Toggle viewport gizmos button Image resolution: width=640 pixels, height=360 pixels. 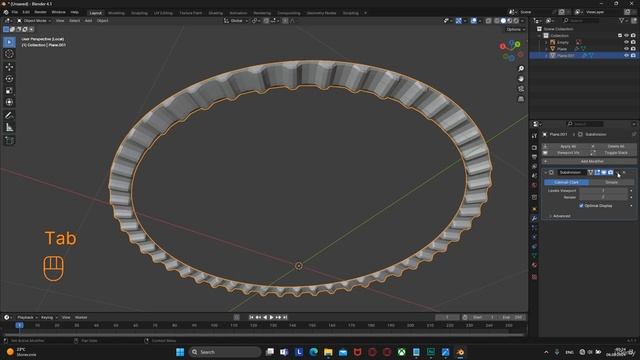459,20
